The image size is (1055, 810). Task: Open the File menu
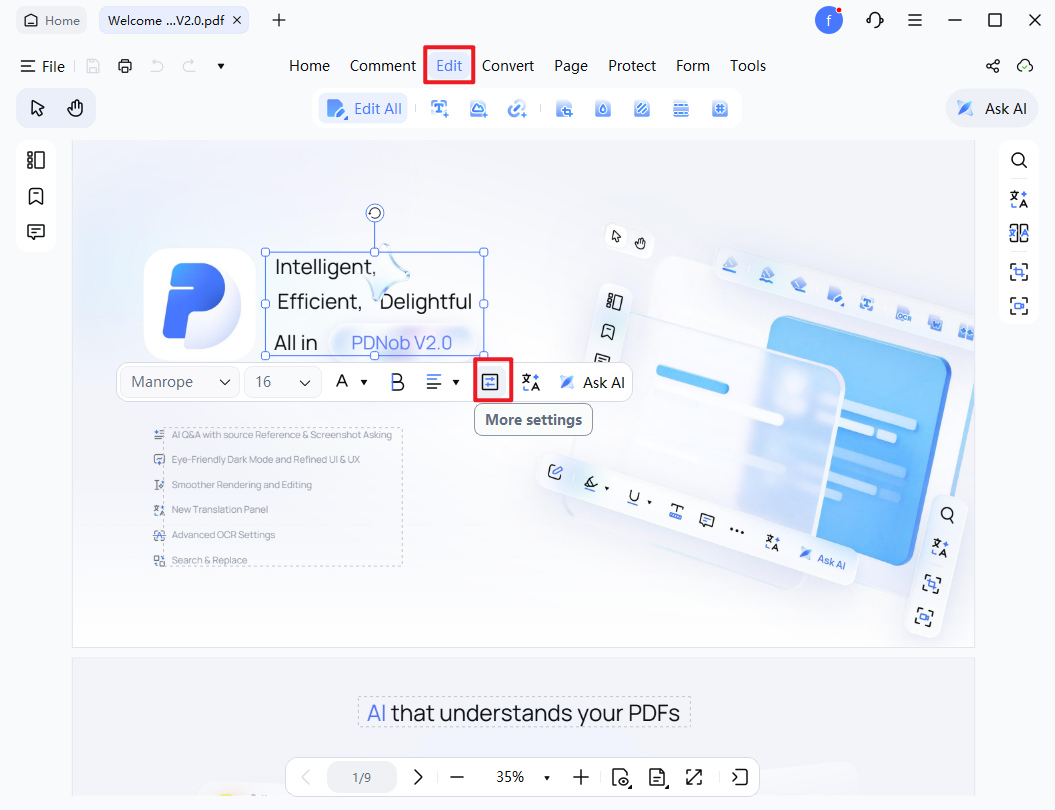tap(42, 66)
